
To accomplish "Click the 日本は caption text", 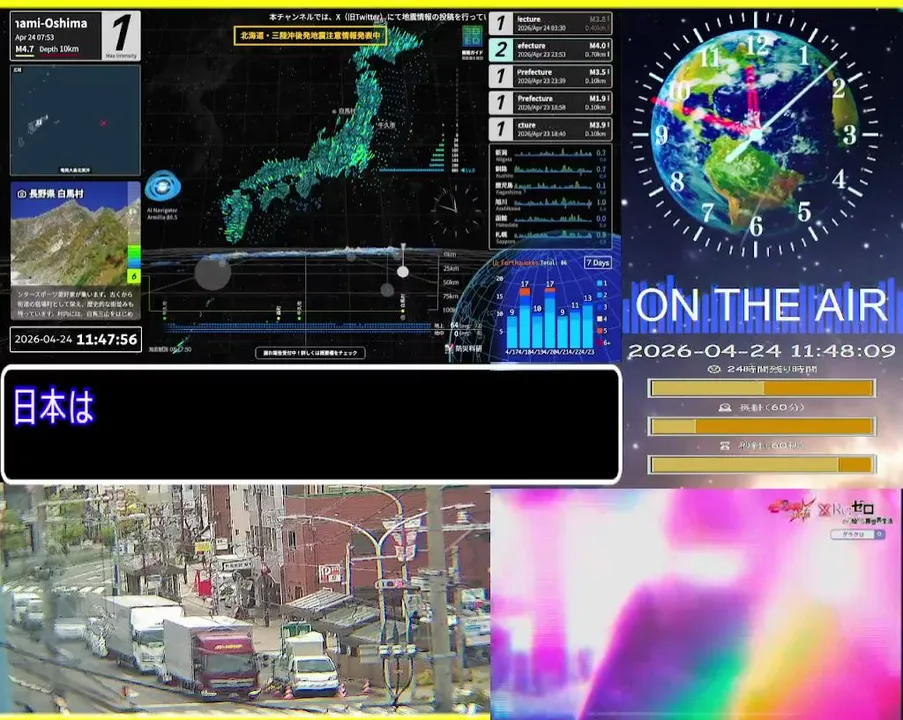I will [54, 407].
